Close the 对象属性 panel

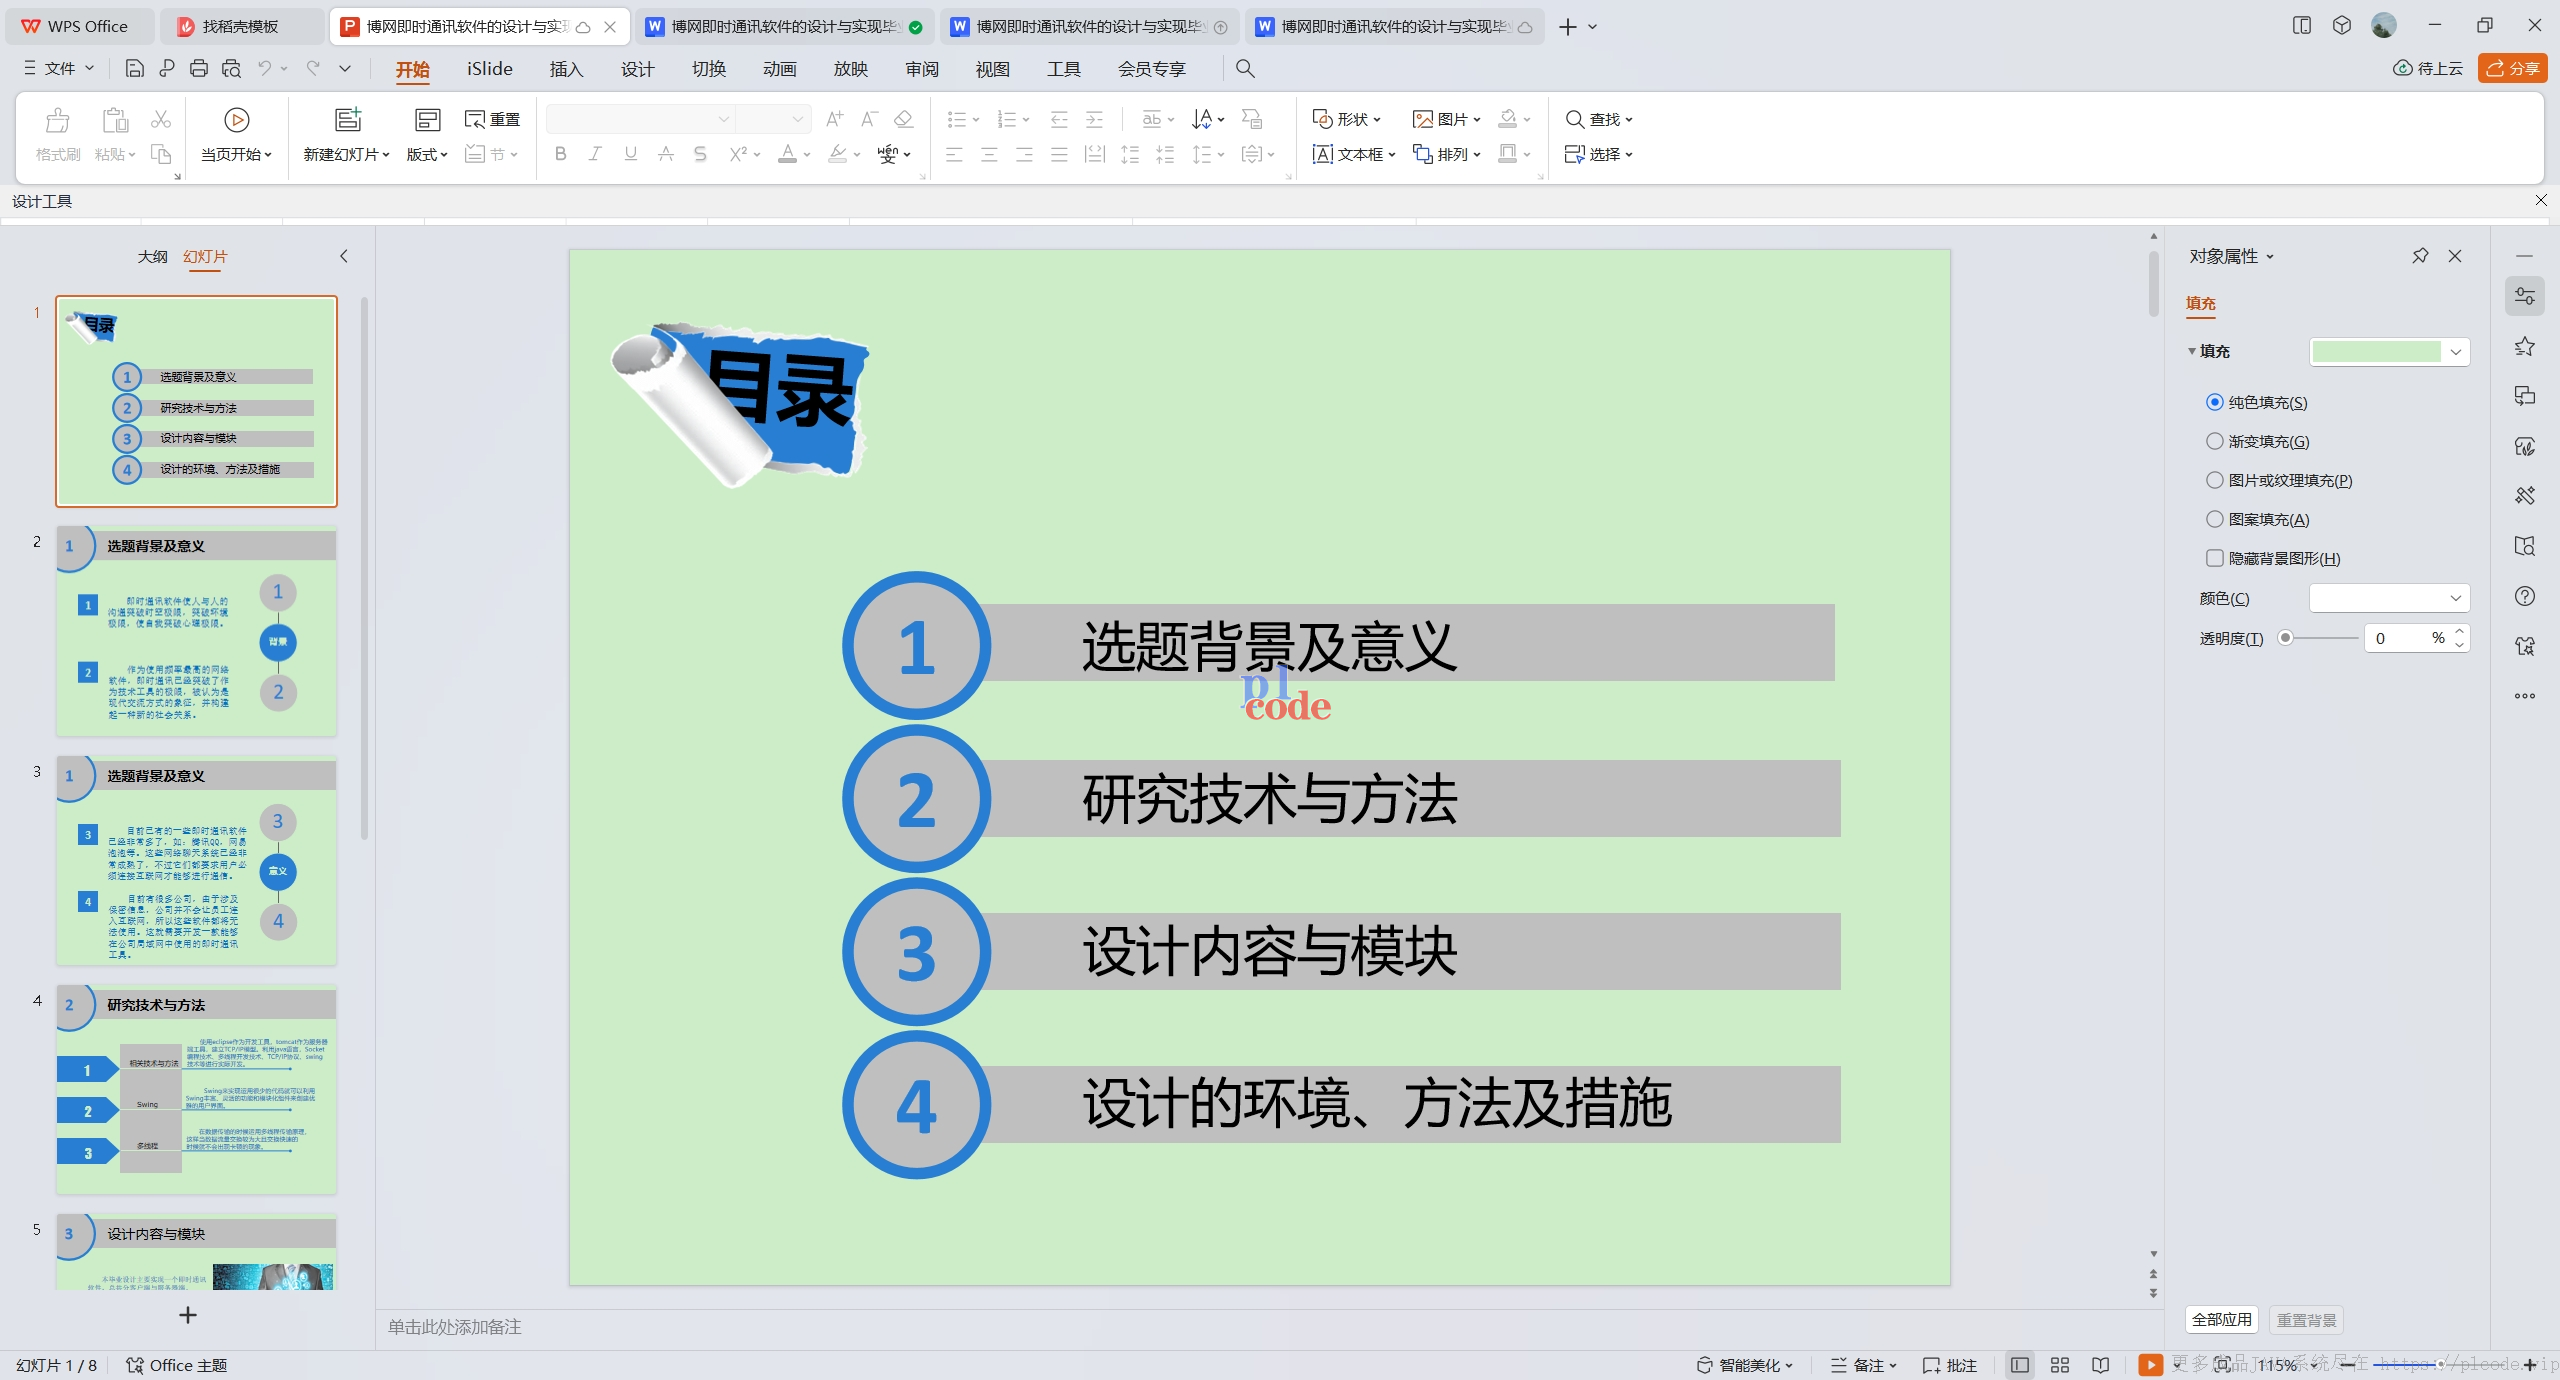tap(2455, 256)
